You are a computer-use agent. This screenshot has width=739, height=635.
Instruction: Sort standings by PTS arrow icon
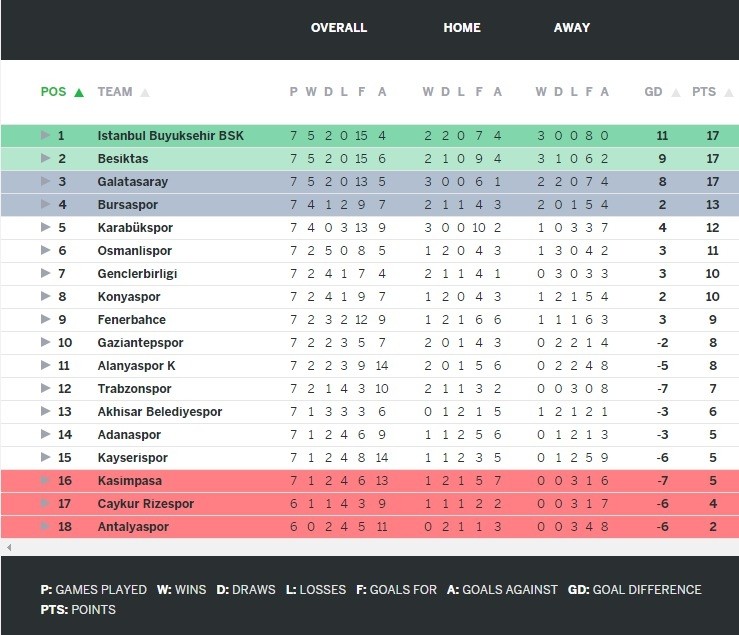(x=728, y=92)
